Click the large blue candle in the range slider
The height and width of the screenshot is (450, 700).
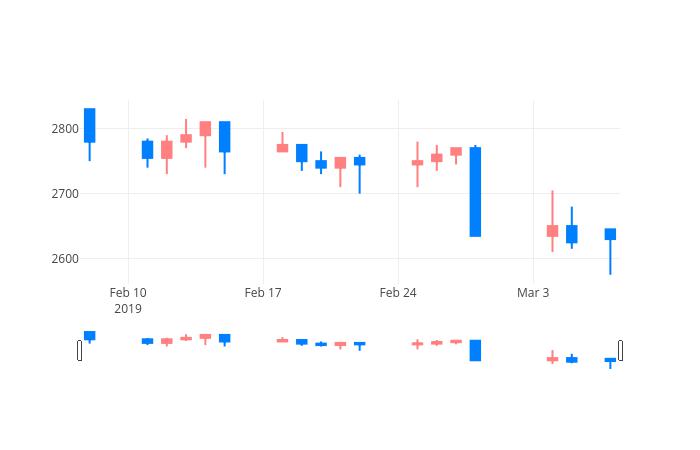pos(475,350)
